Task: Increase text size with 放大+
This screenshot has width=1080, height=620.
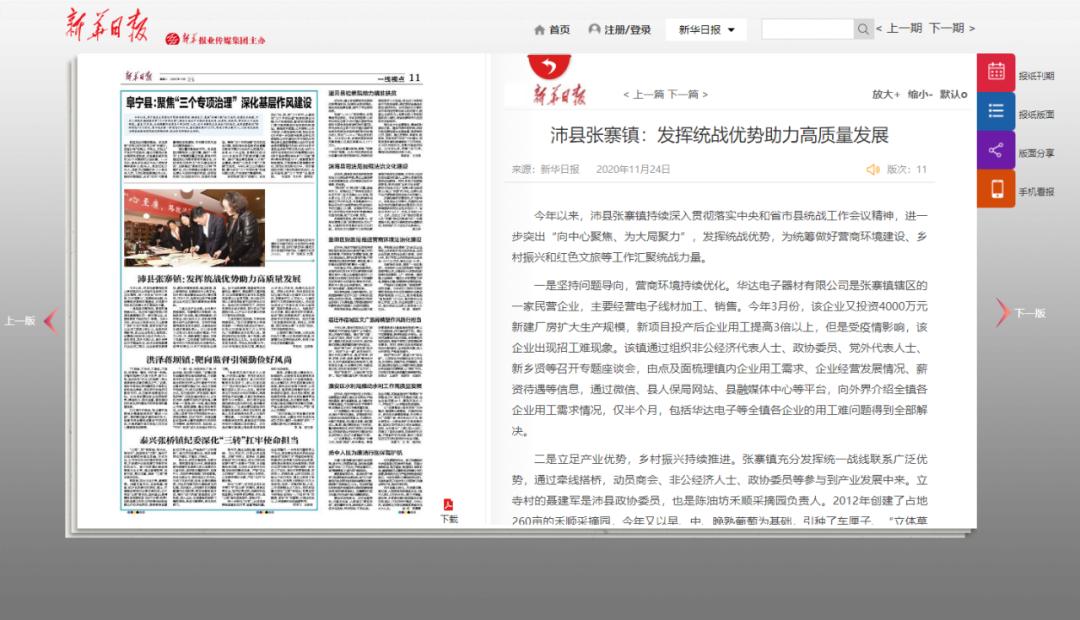Action: tap(886, 94)
